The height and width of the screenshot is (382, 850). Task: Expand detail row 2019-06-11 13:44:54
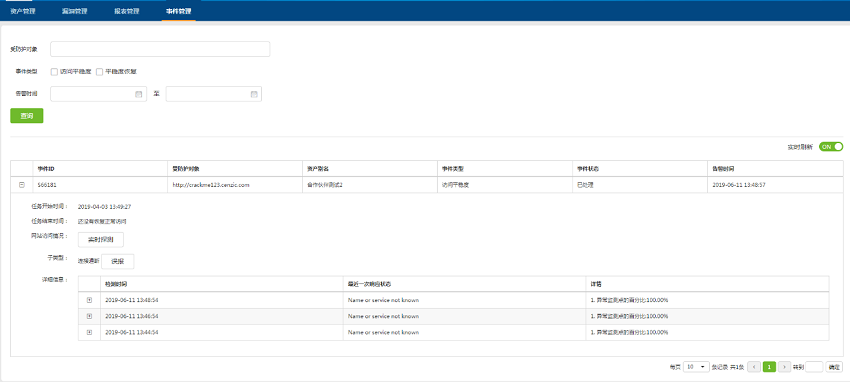tap(89, 333)
